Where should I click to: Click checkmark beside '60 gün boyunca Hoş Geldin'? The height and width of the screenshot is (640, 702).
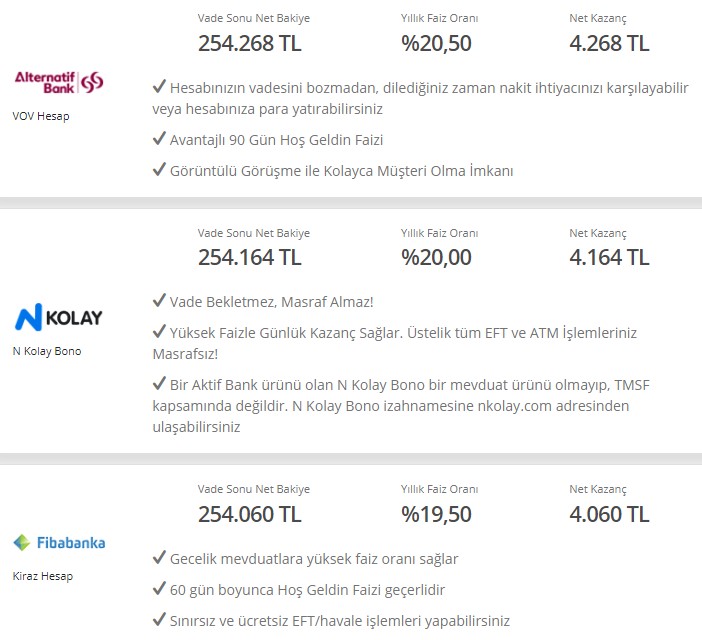pyautogui.click(x=159, y=588)
